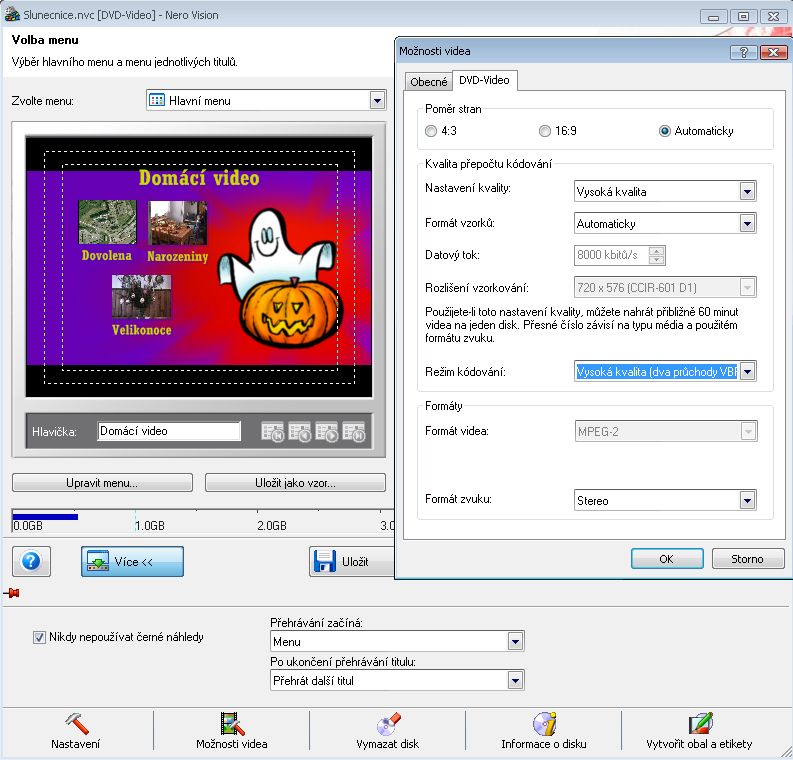Decrease Datový tok spinner down arrow
Image resolution: width=793 pixels, height=760 pixels.
point(656,259)
